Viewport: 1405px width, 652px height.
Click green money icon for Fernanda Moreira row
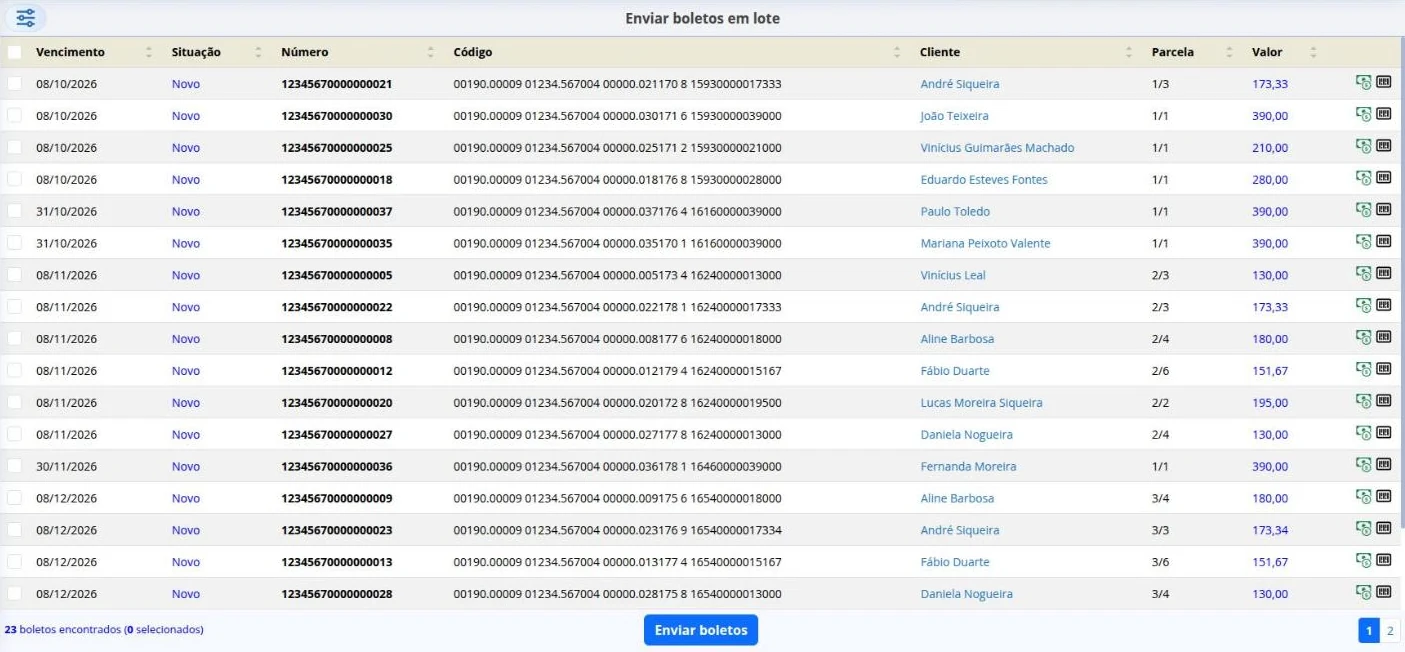point(1363,465)
